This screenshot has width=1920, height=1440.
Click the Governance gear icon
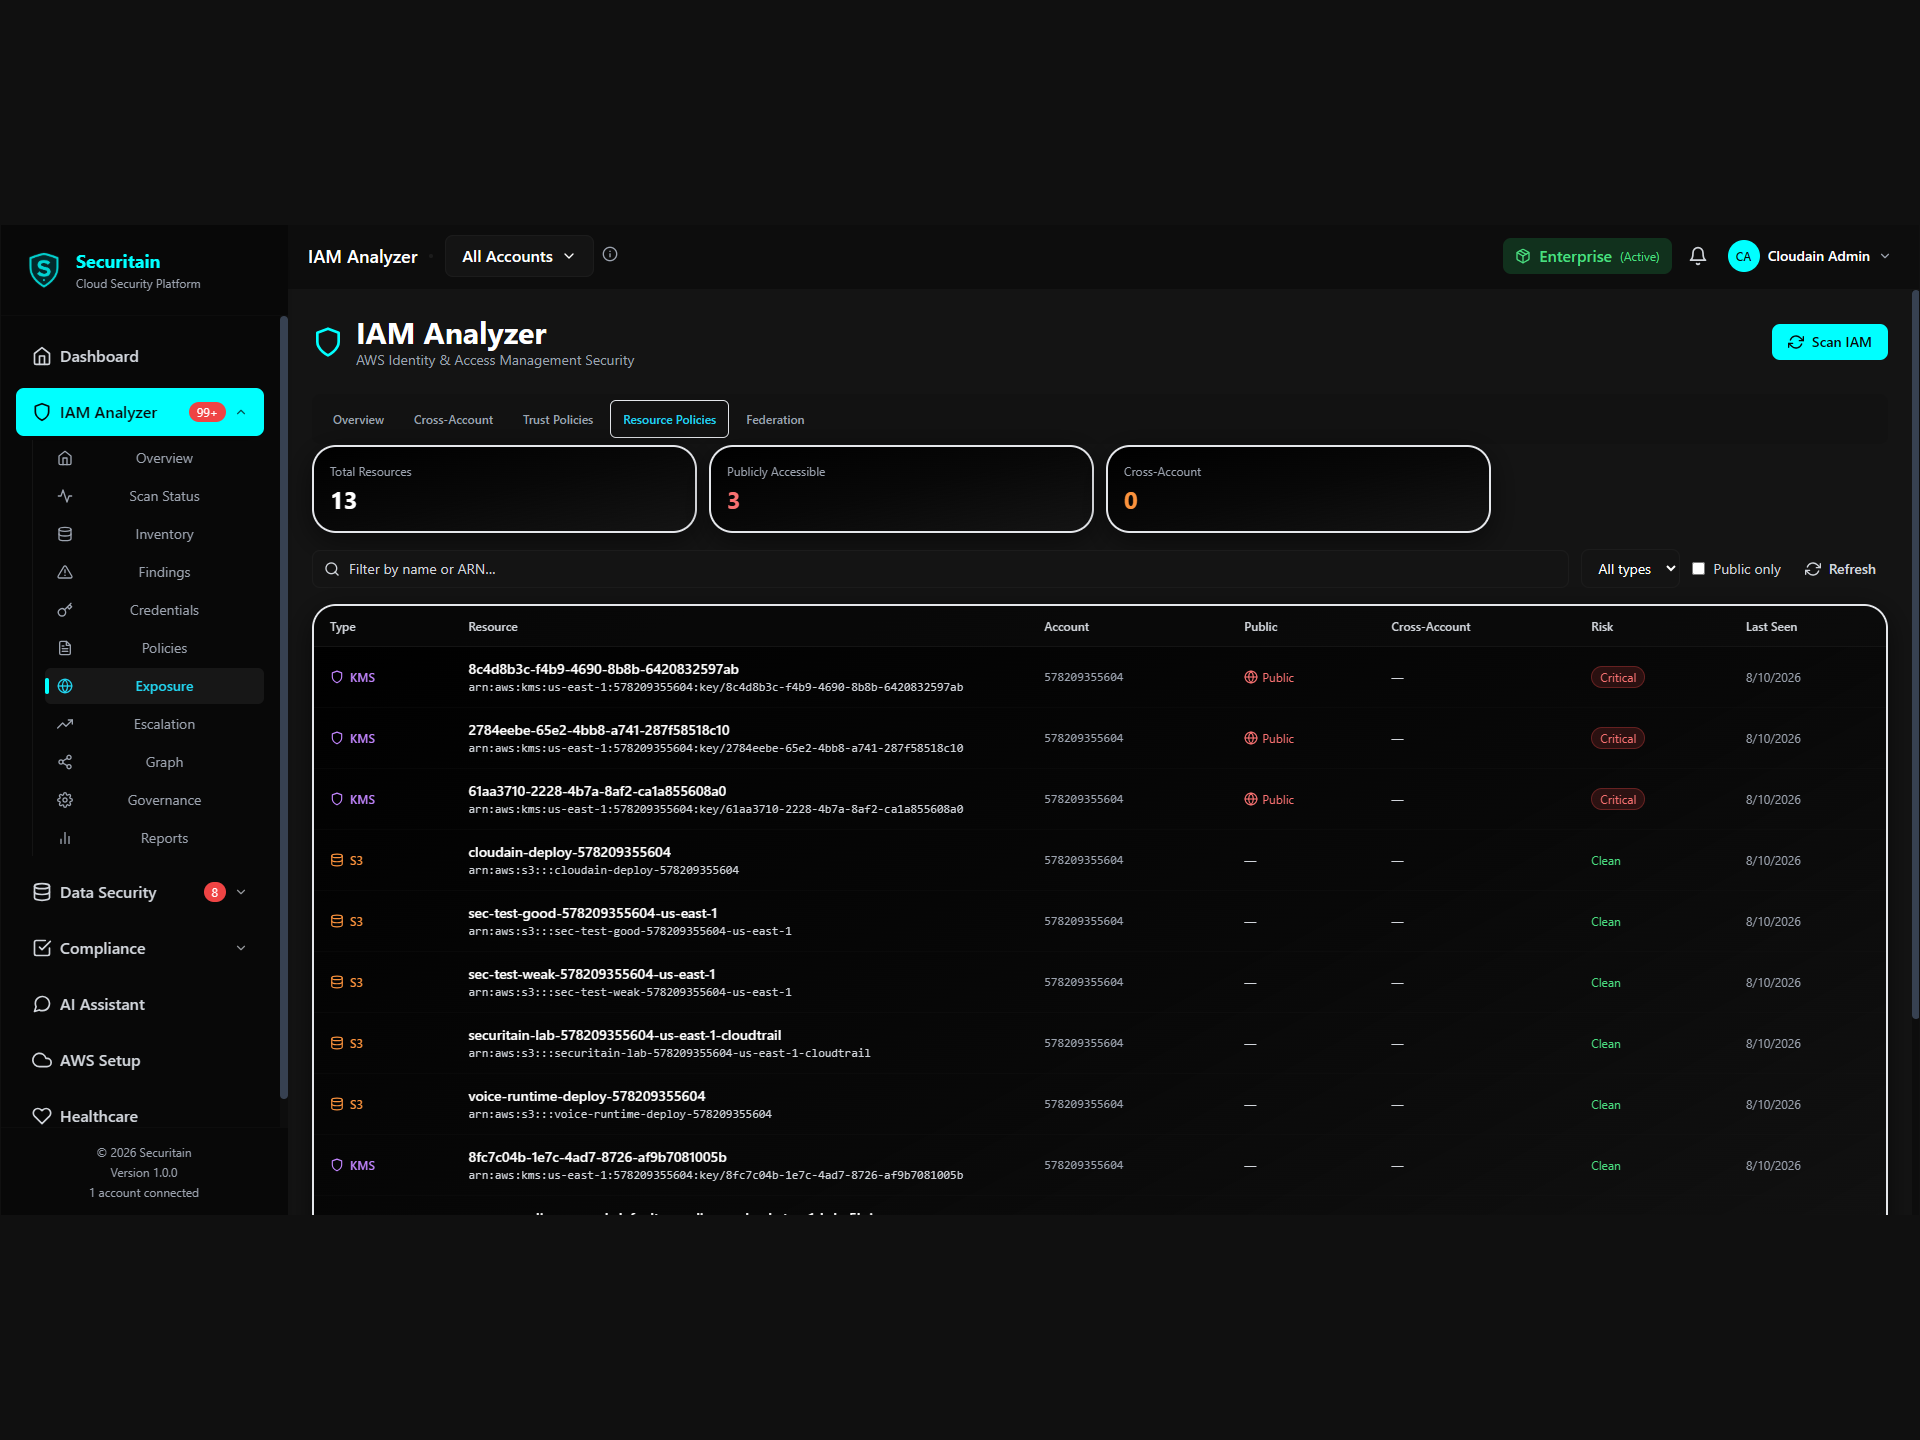click(65, 800)
